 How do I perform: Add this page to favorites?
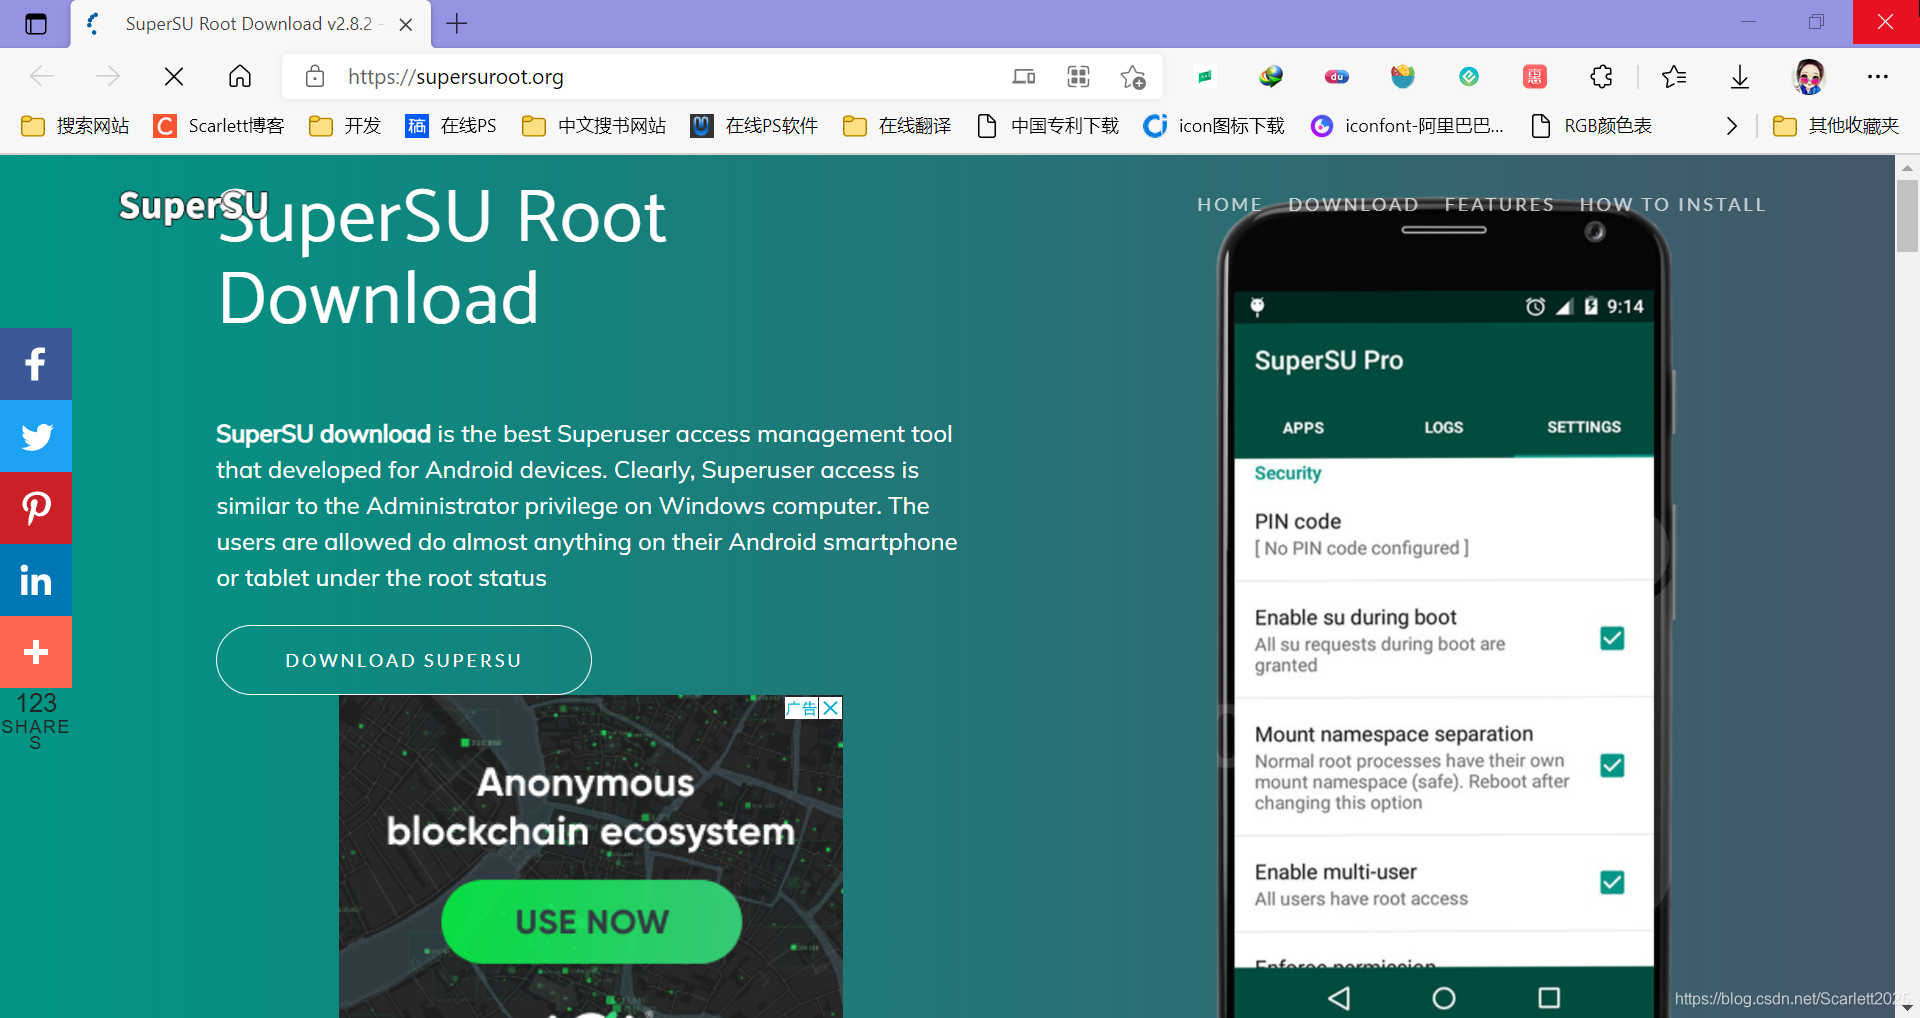[x=1133, y=76]
